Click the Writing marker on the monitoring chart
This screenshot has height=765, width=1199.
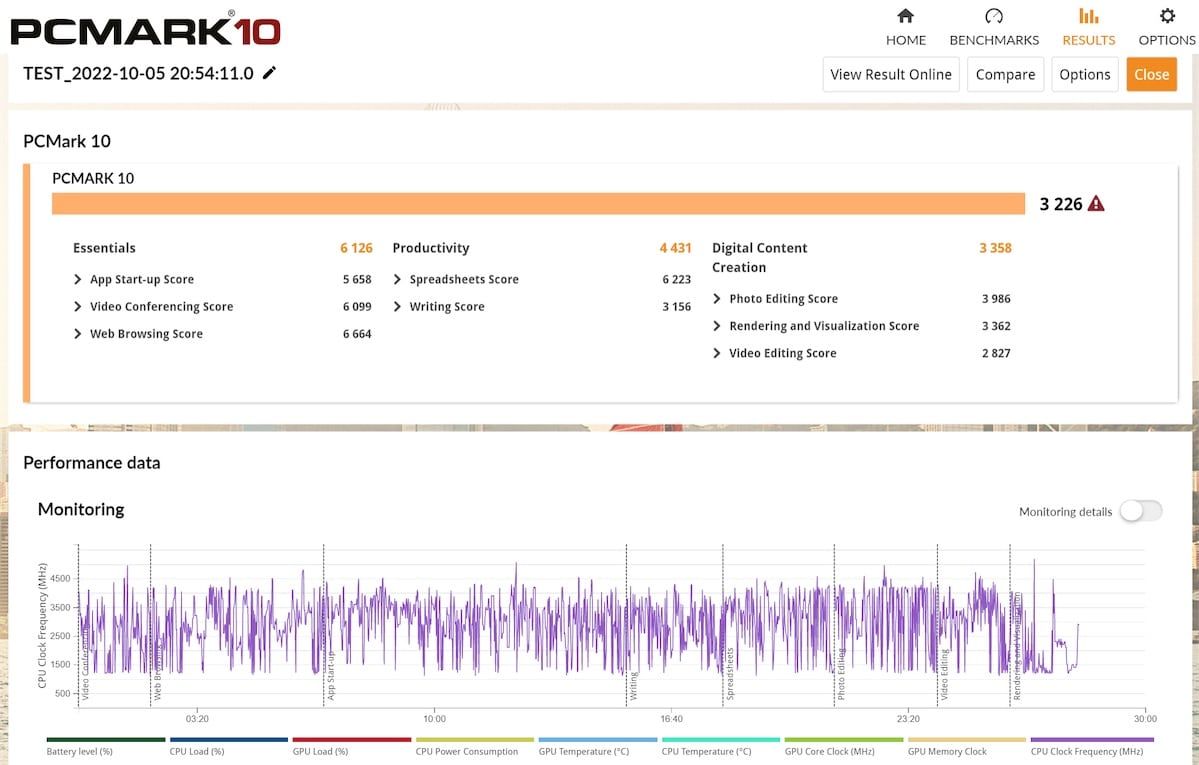[x=633, y=686]
